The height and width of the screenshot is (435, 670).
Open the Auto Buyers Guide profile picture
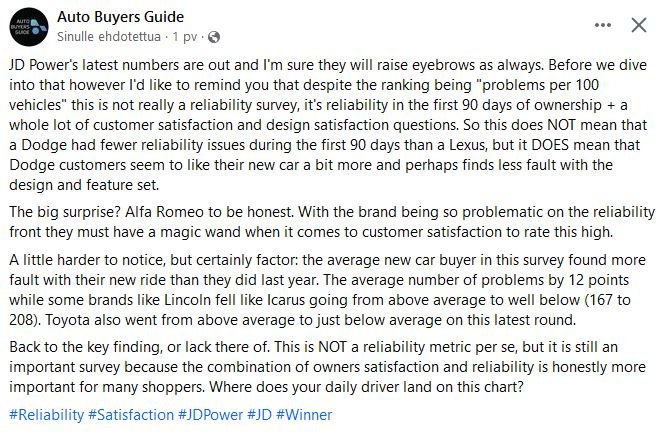29,27
